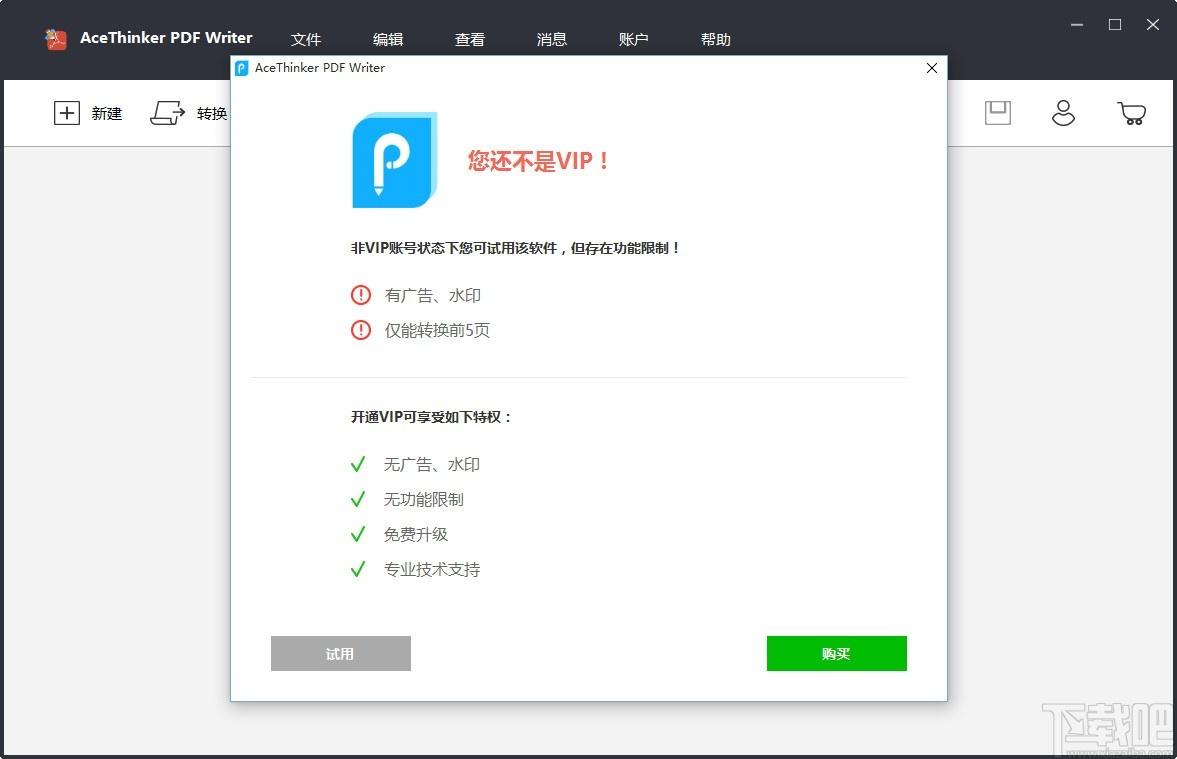The width and height of the screenshot is (1177, 759).
Task: Click green checkmark beside 无广告、水印
Action: [358, 465]
